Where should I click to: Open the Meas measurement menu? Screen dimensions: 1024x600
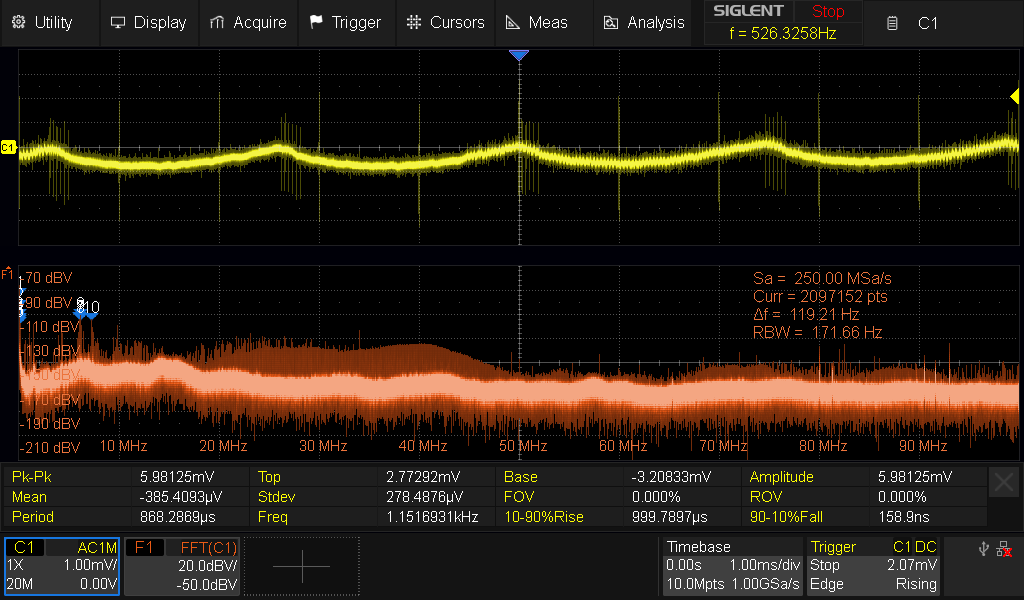[x=536, y=22]
